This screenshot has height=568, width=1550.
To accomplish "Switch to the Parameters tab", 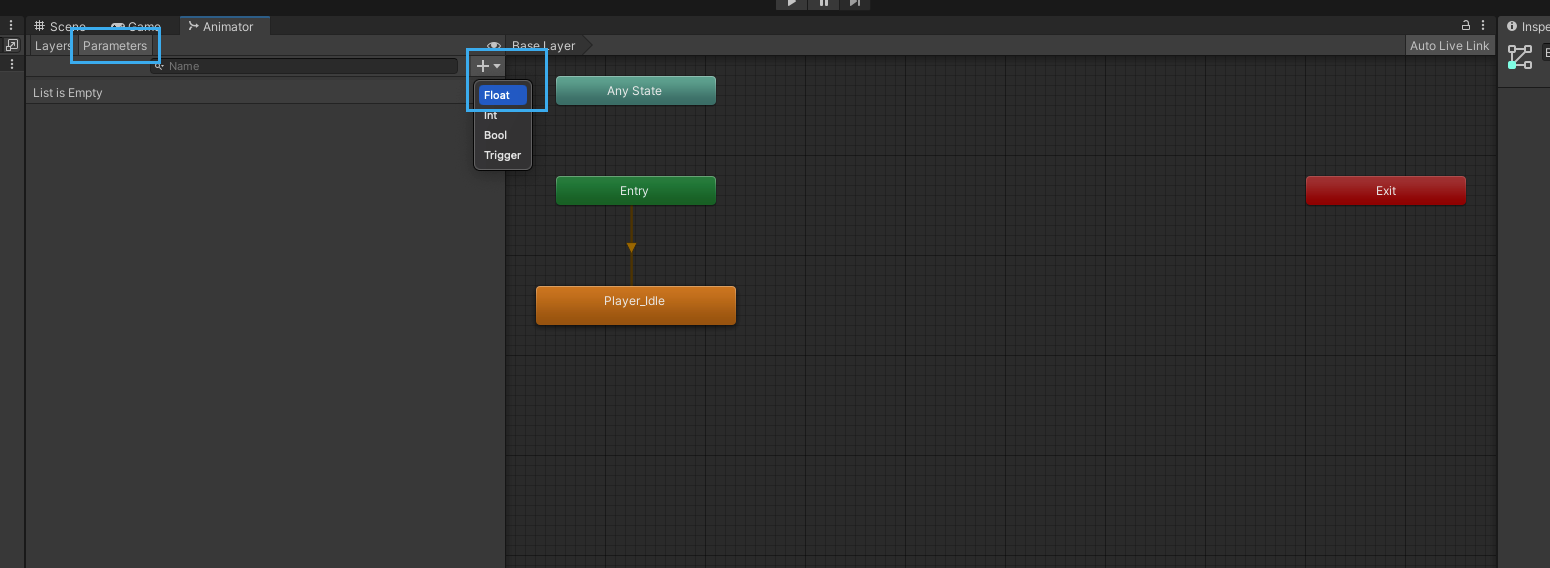I will click(x=115, y=46).
